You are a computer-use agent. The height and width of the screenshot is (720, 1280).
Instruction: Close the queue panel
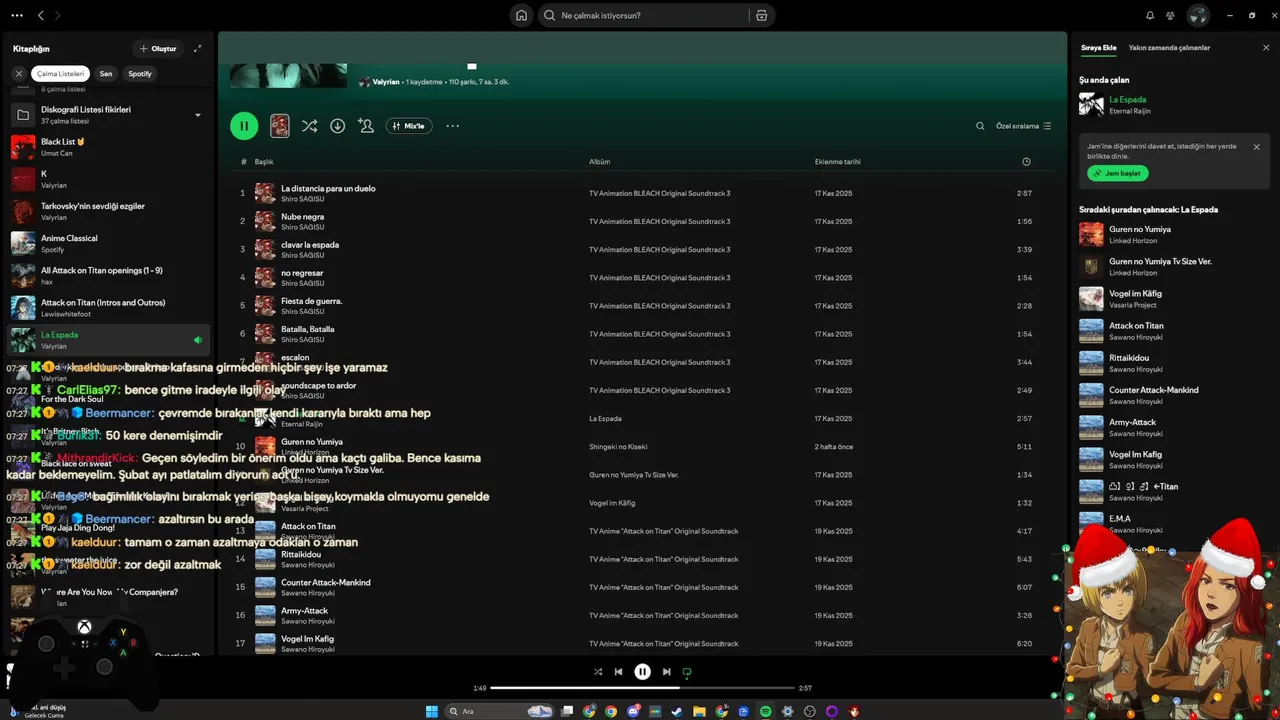[1266, 47]
